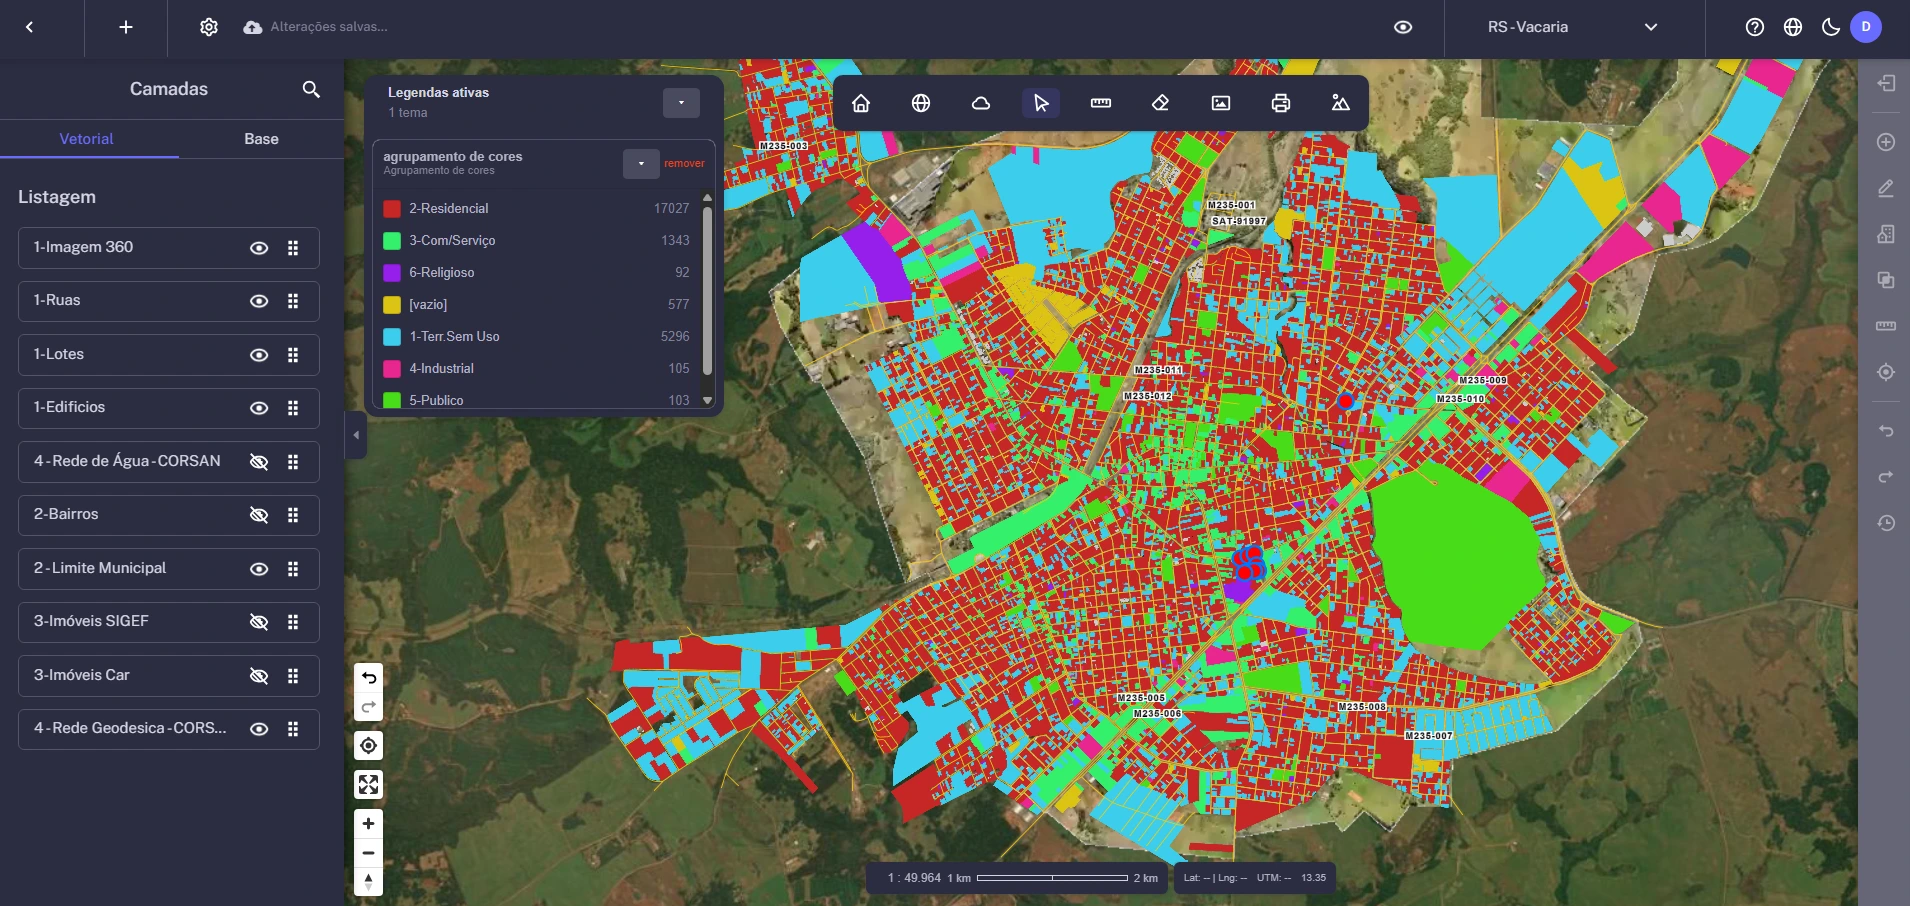
Task: Click right sidebar copy layers icon
Action: tap(1886, 280)
